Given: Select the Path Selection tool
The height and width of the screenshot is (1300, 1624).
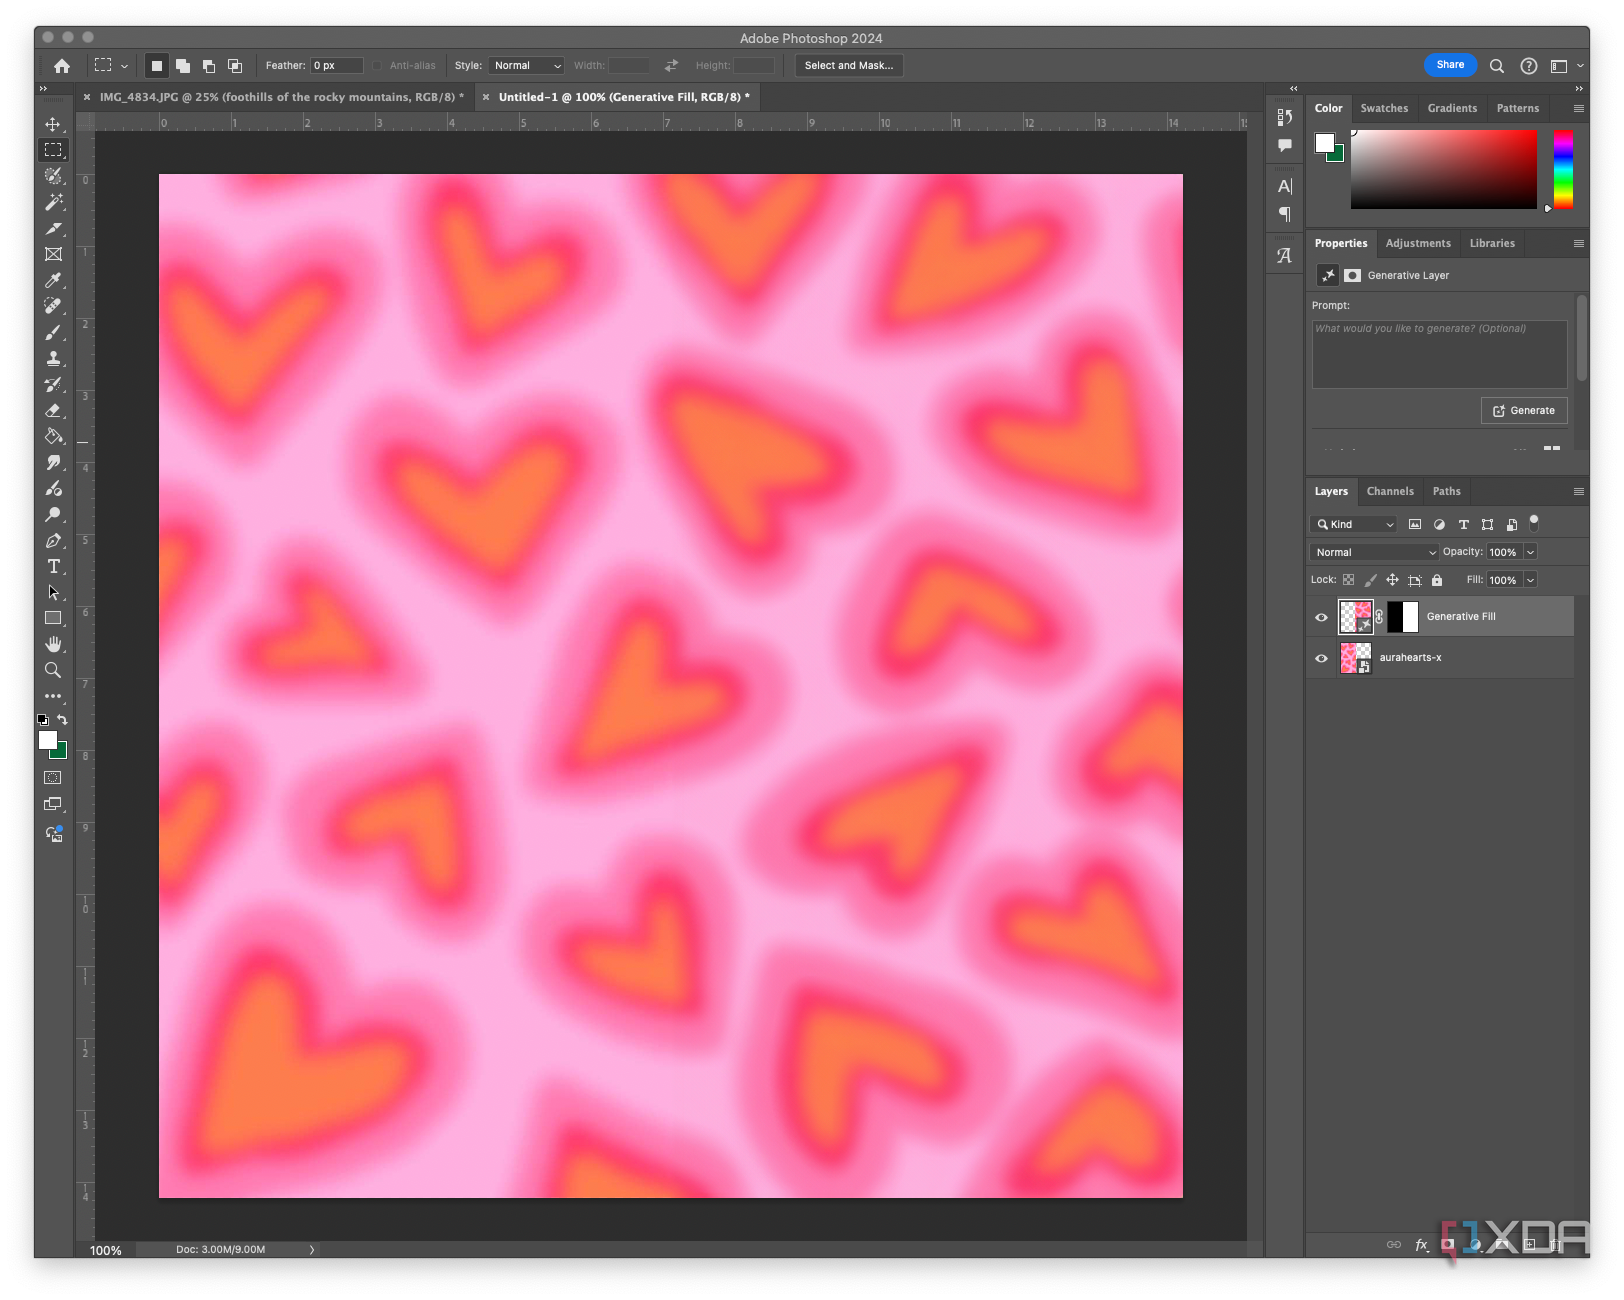Looking at the screenshot, I should (53, 592).
